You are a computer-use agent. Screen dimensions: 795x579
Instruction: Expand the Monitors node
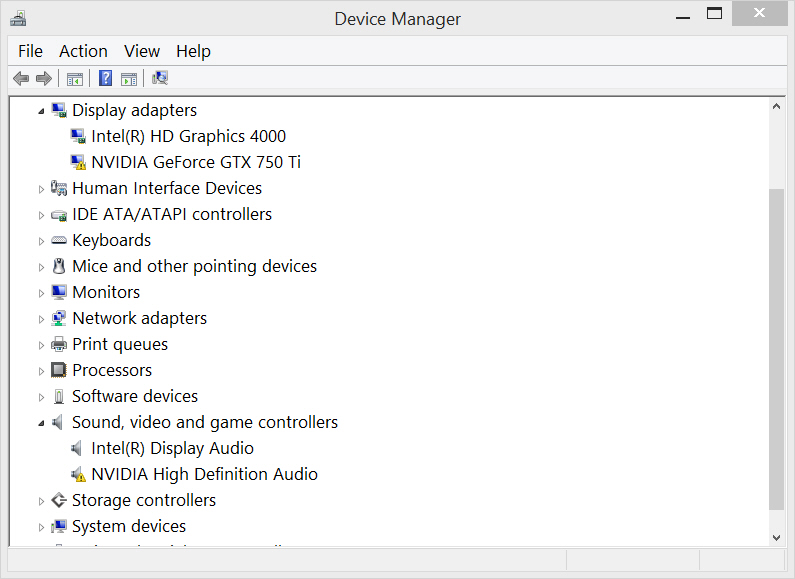click(x=41, y=293)
